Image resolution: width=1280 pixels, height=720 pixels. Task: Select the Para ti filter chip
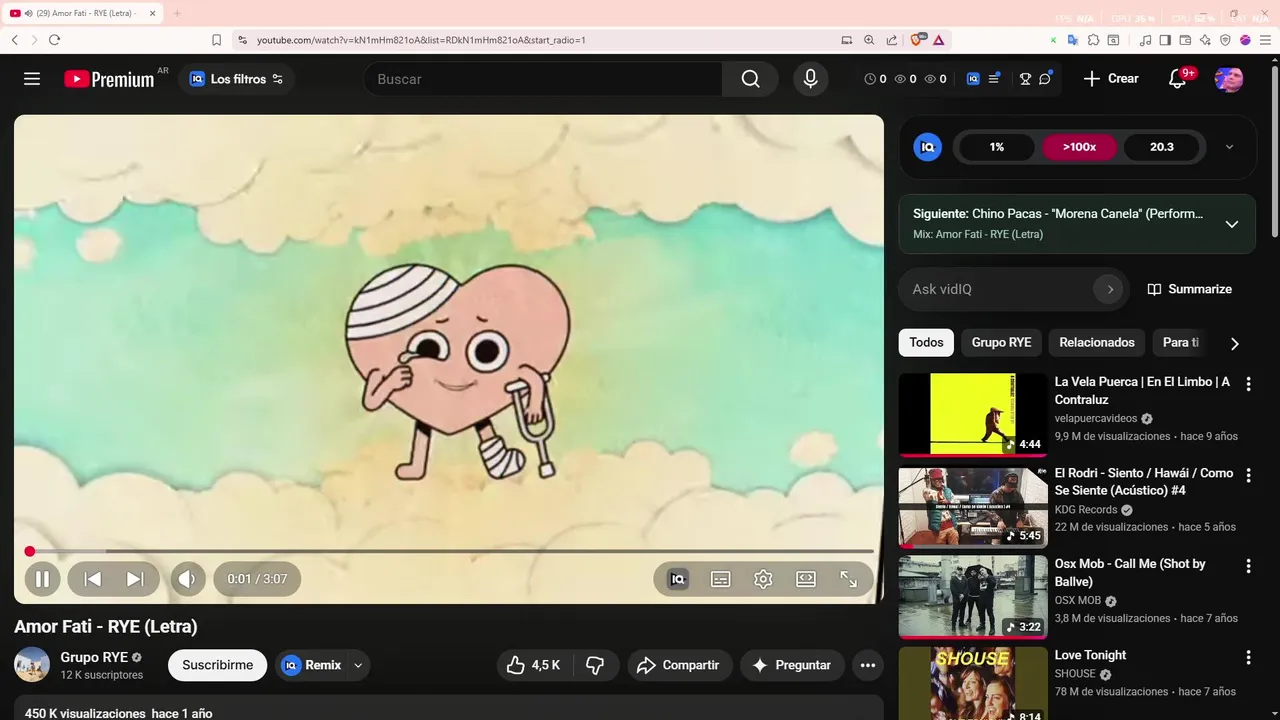pyautogui.click(x=1182, y=342)
